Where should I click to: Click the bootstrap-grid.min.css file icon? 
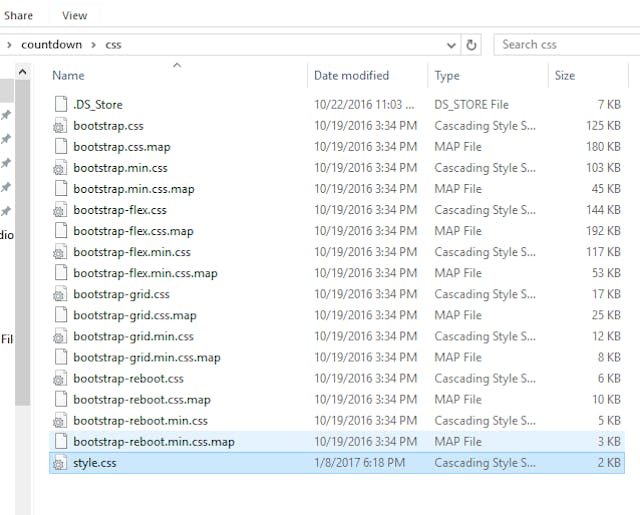60,336
